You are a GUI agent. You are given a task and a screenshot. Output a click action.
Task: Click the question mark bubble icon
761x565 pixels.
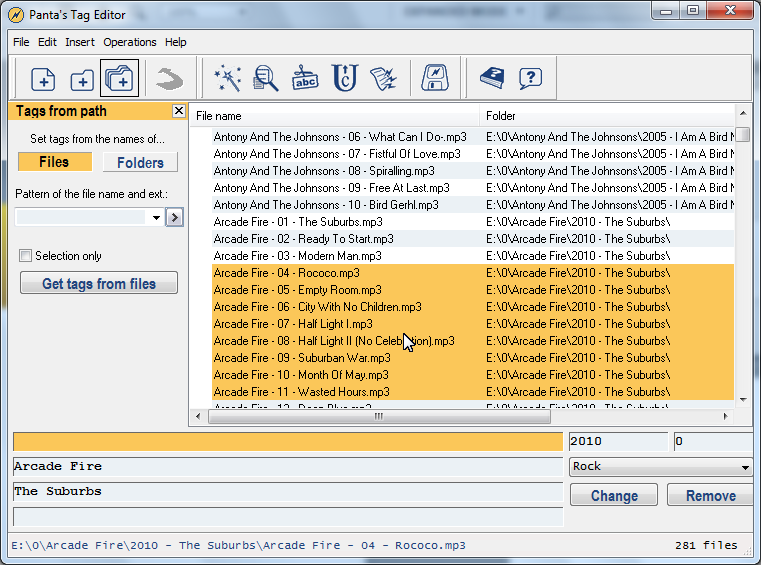coord(530,78)
